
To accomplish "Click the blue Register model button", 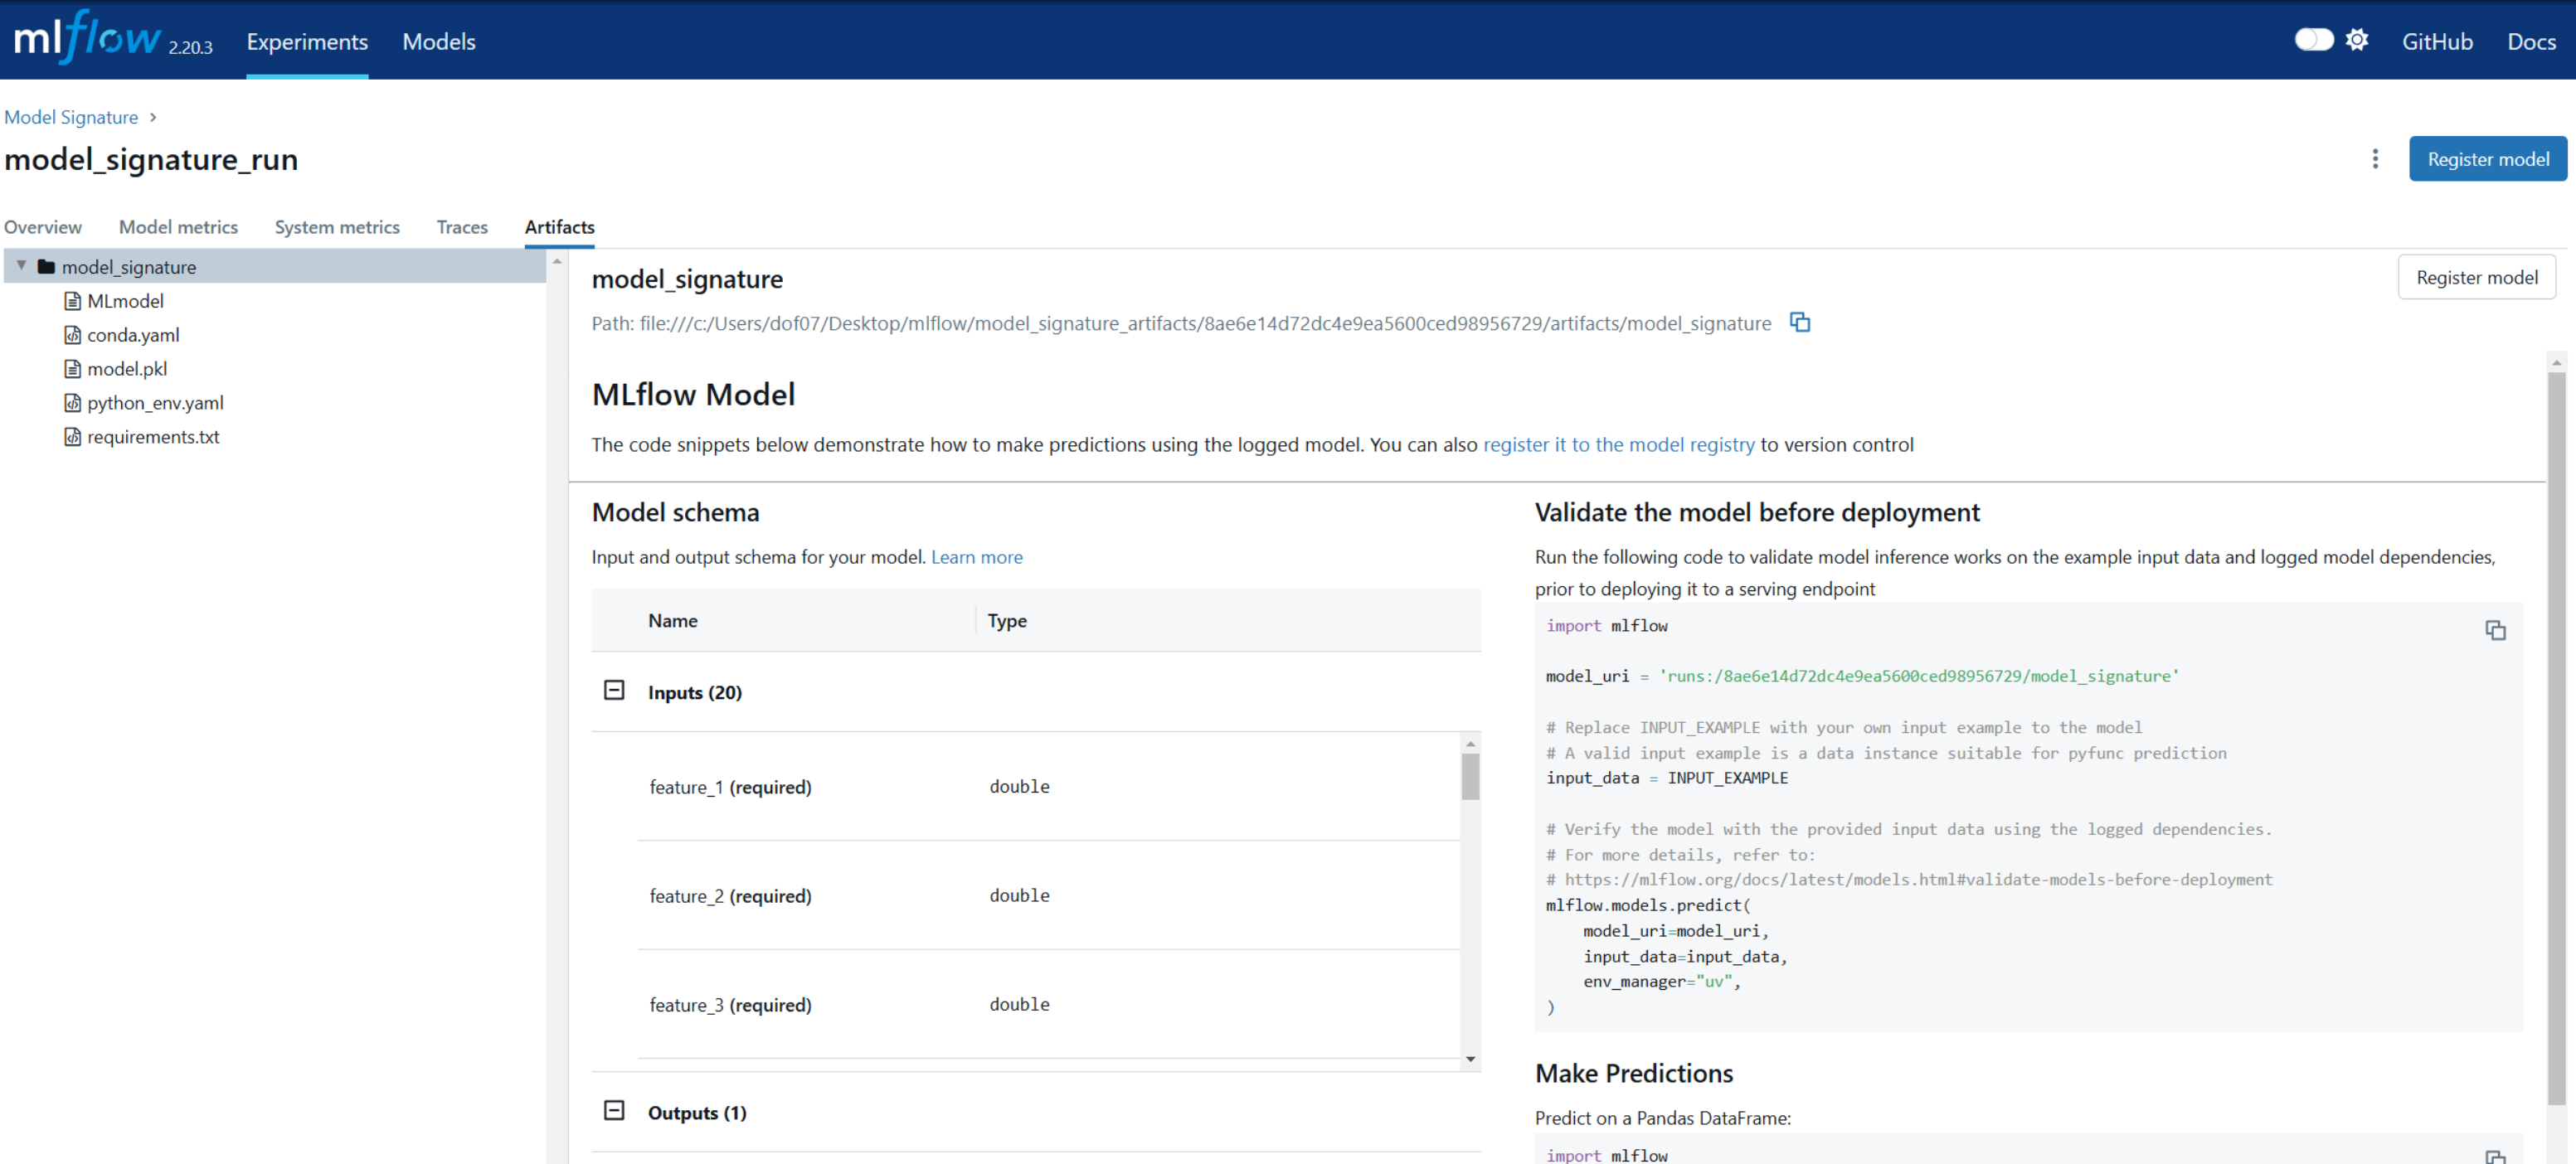I will (x=2487, y=159).
